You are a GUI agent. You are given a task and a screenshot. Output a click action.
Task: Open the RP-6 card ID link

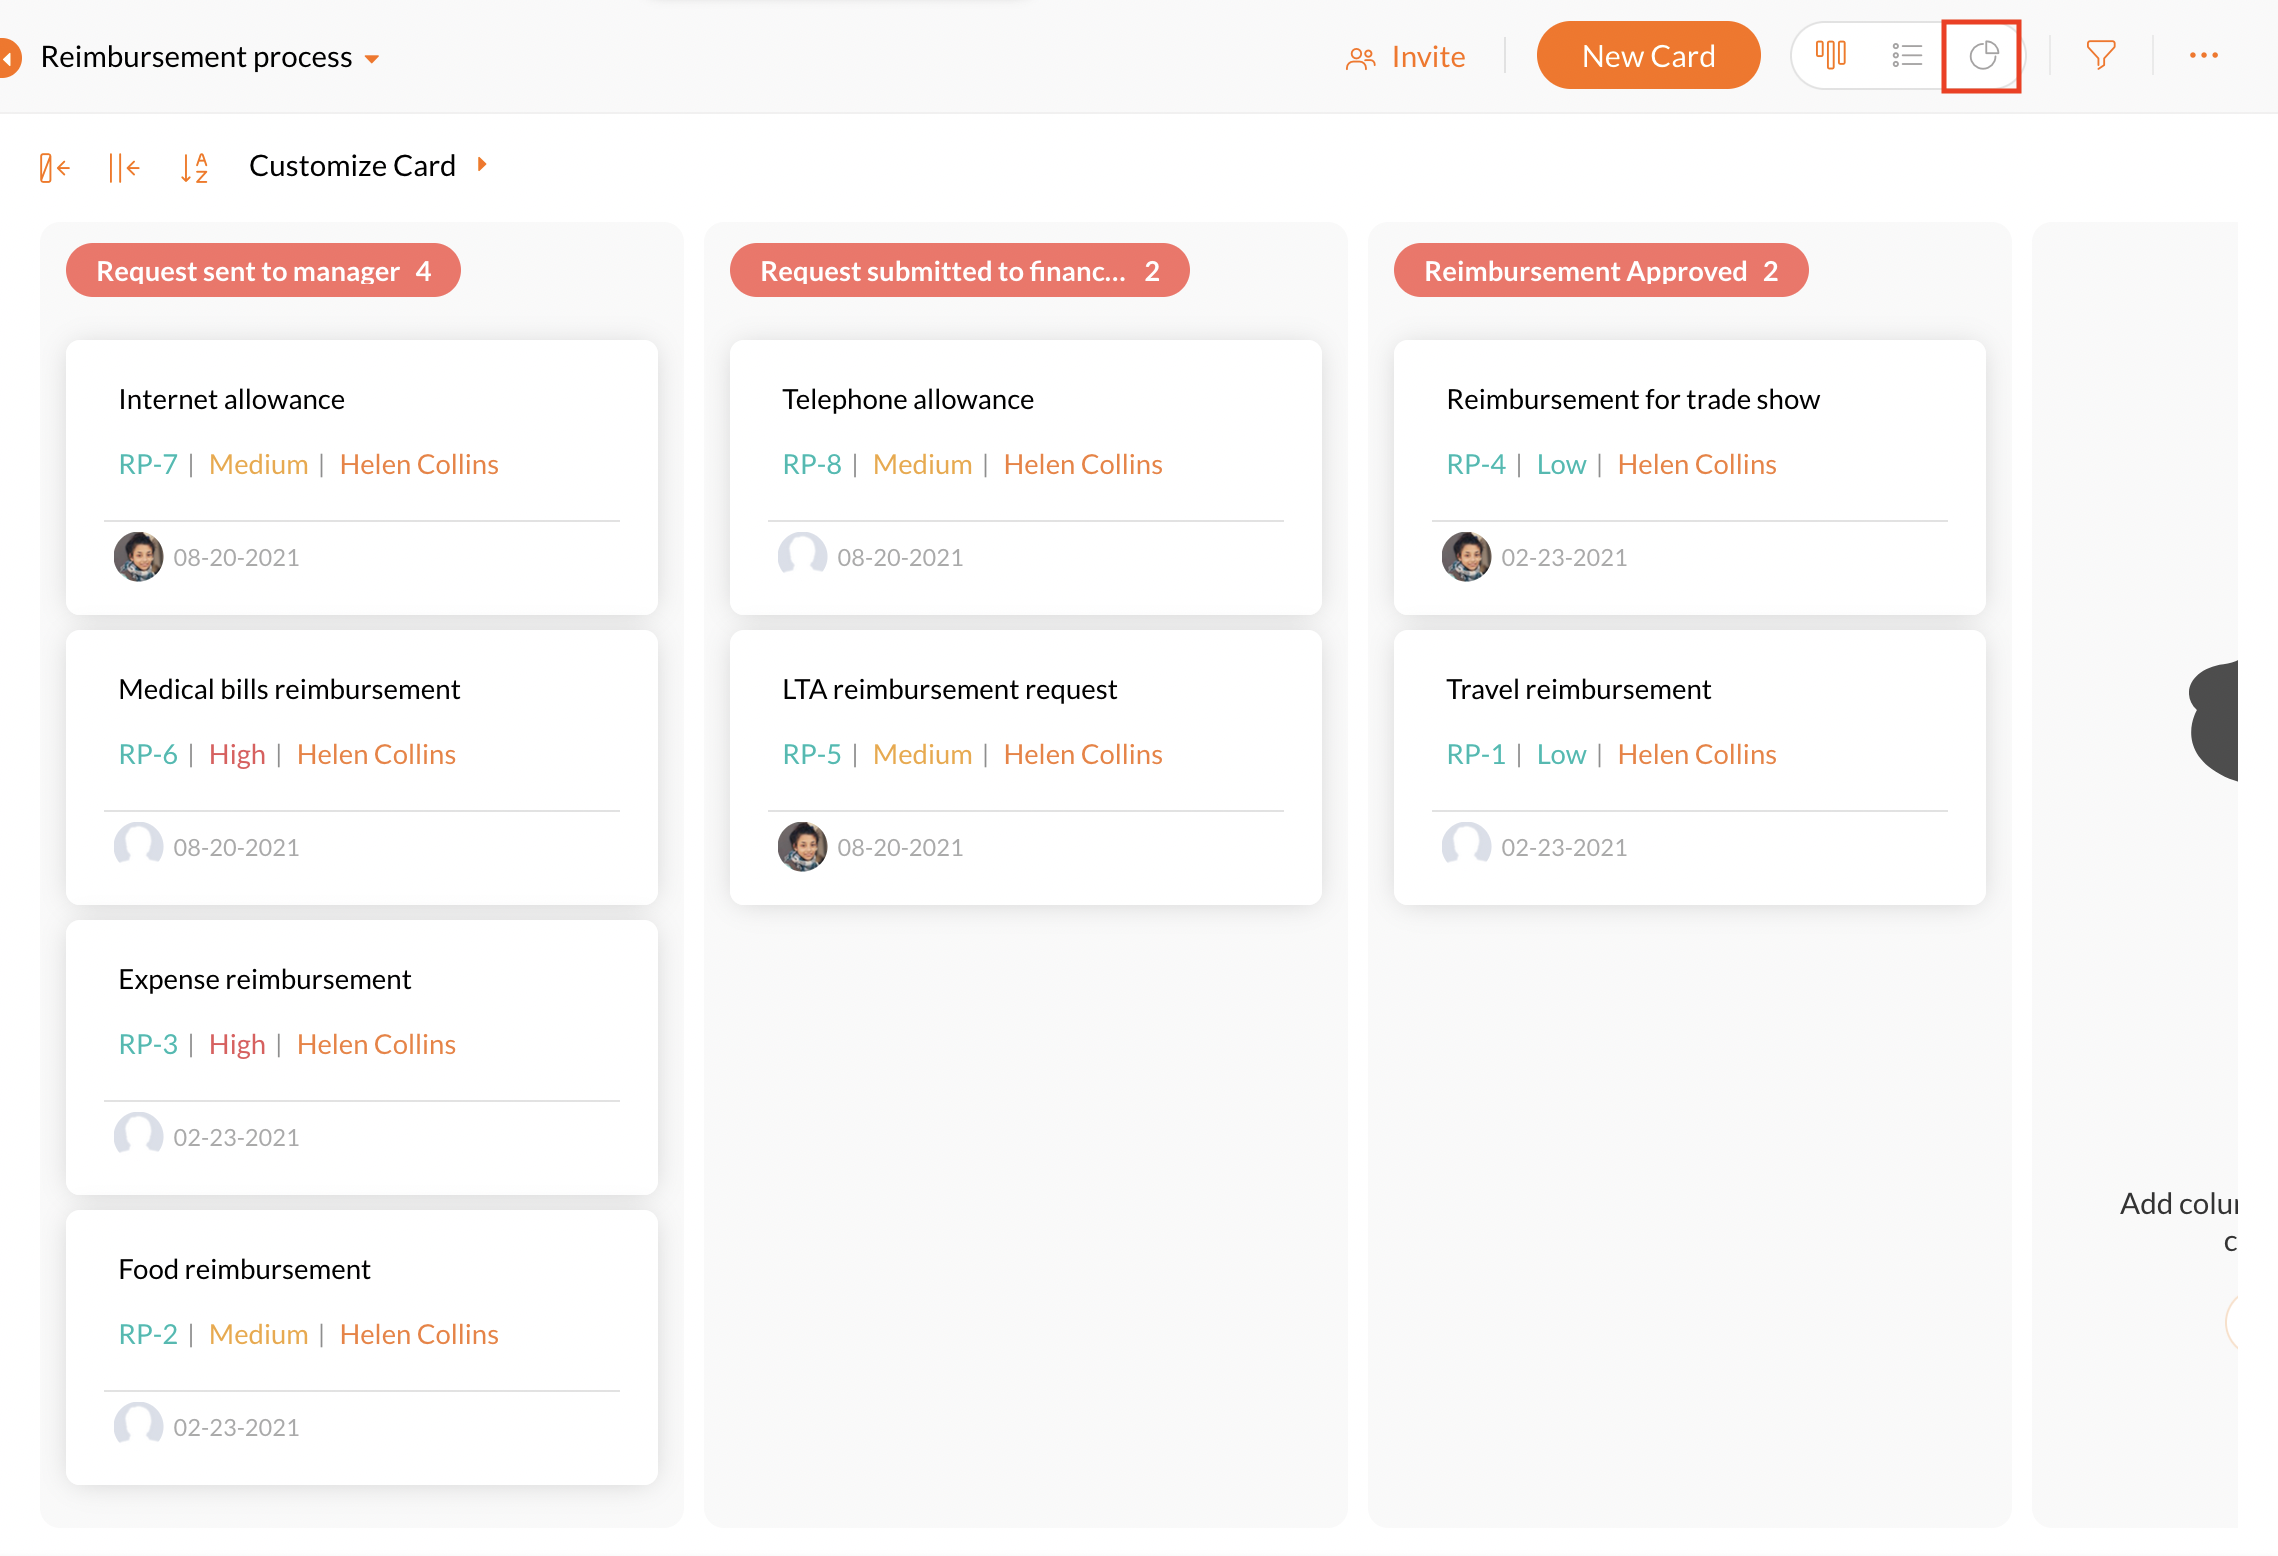(147, 754)
